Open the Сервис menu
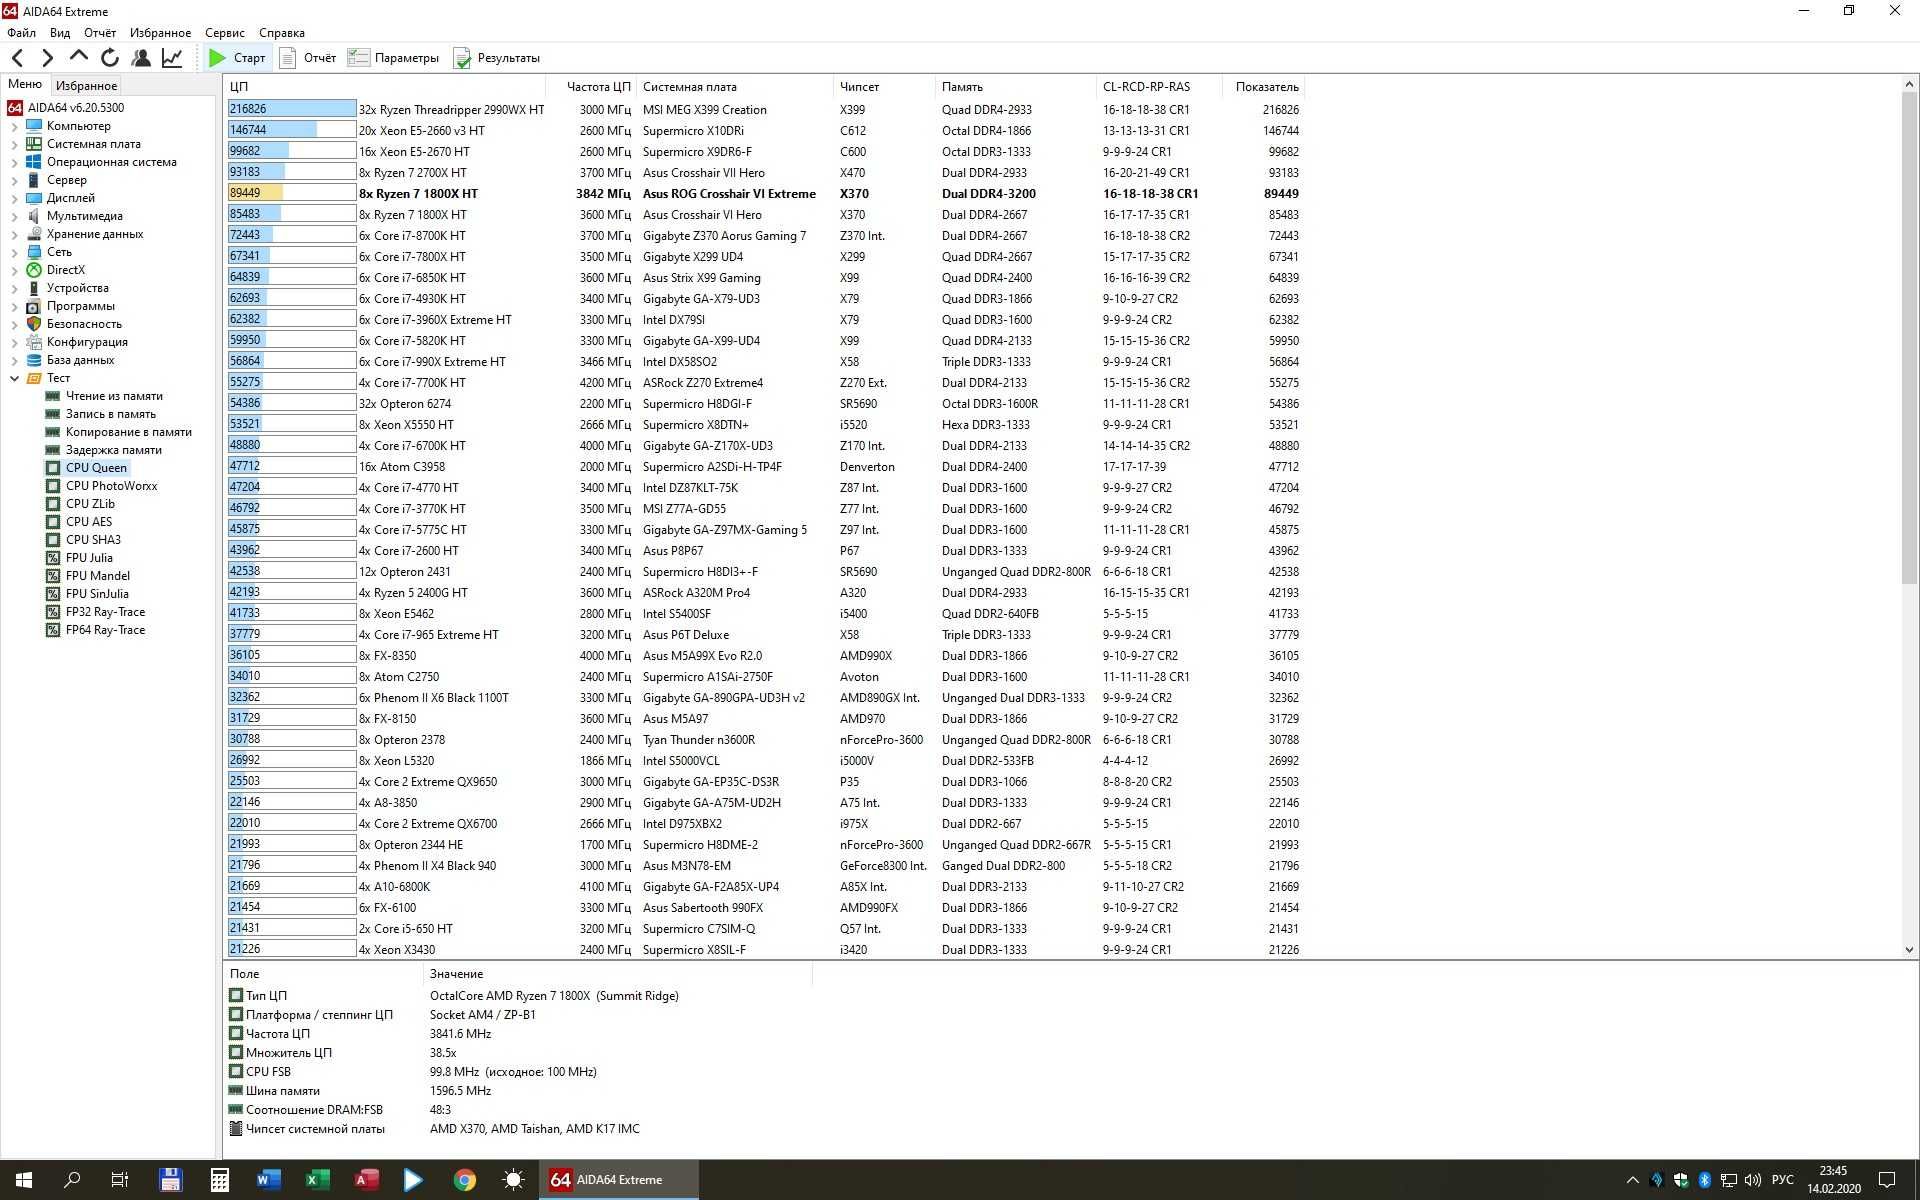 [x=225, y=33]
